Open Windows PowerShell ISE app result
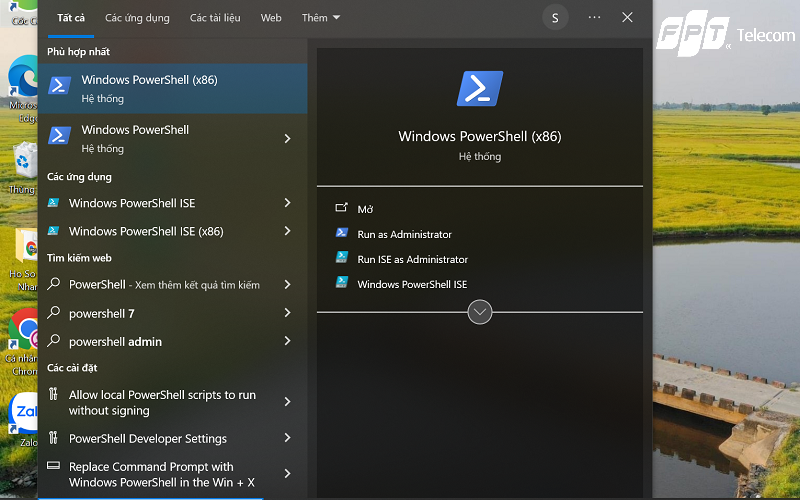 pos(172,203)
